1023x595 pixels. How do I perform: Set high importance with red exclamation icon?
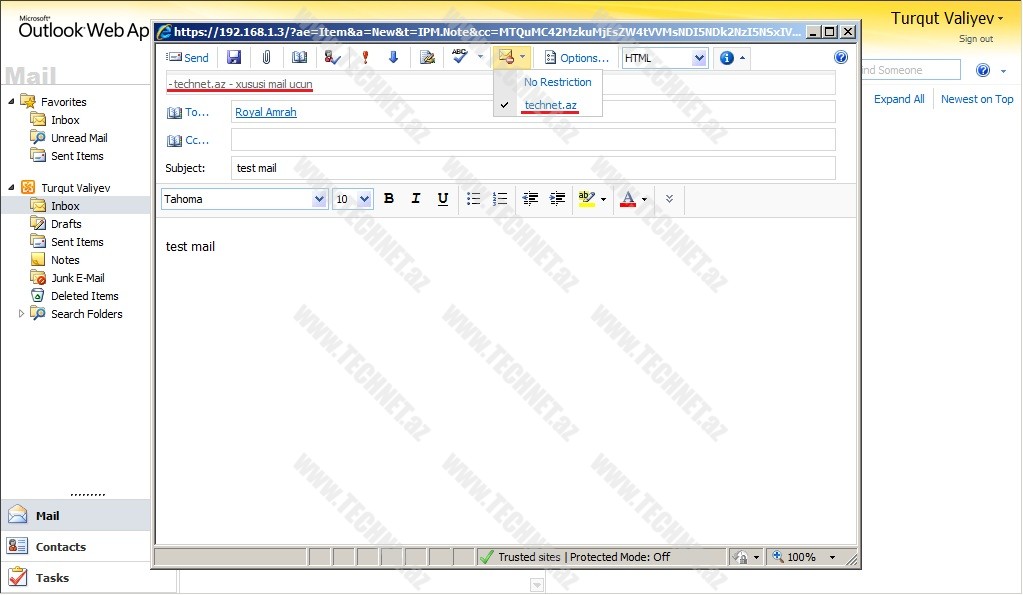pyautogui.click(x=365, y=58)
